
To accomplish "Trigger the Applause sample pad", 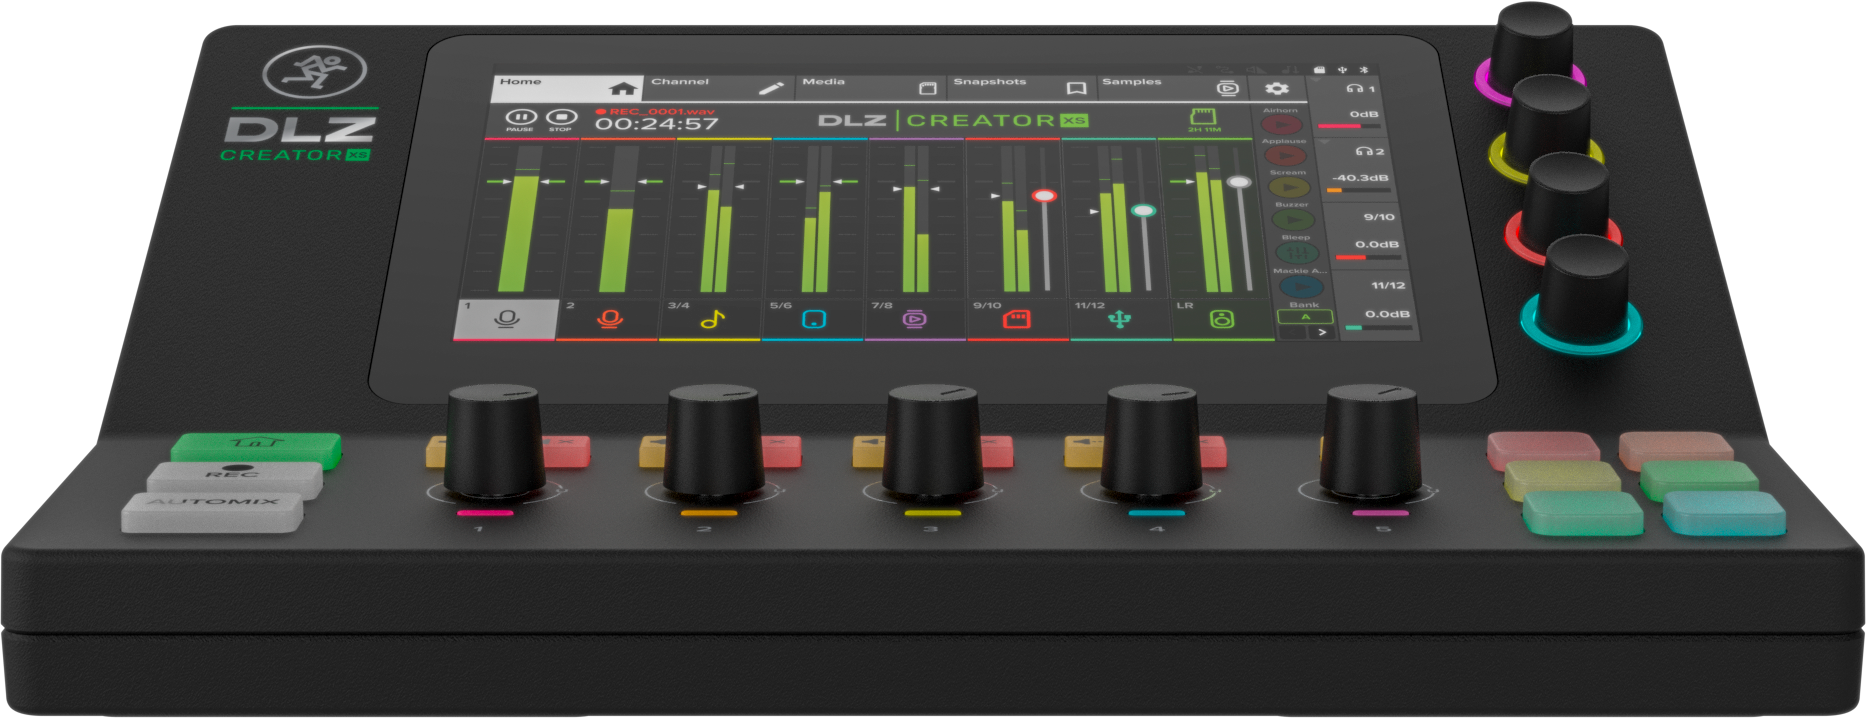I will tap(1284, 156).
